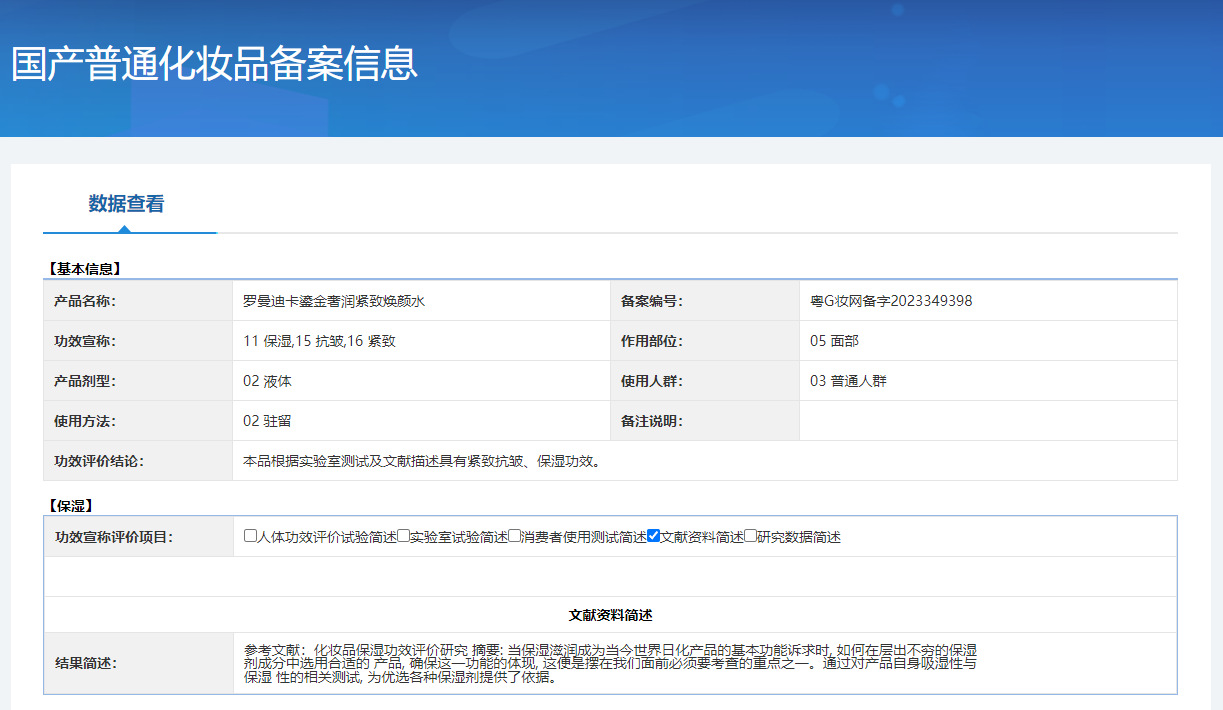This screenshot has width=1223, height=710.
Task: Click the efficacy claim value 11 保湿,15 抗皱,16 紧致
Action: pos(319,341)
